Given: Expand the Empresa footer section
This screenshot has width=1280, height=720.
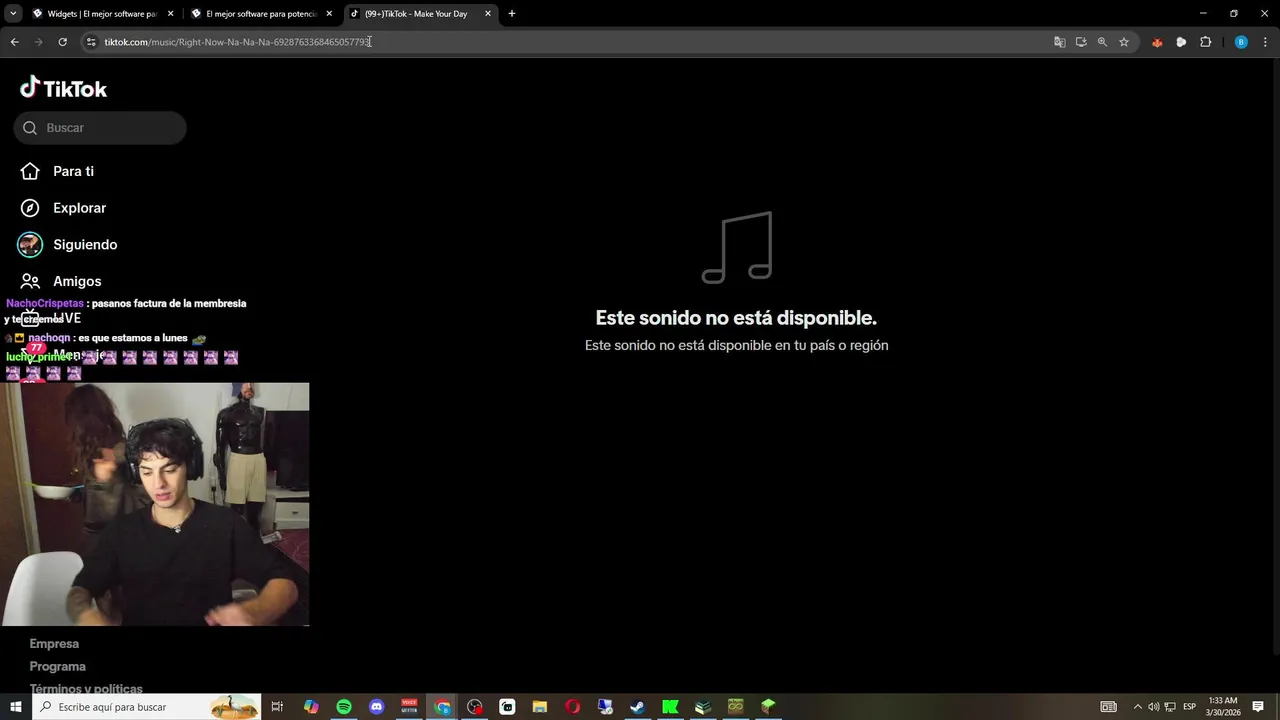Looking at the screenshot, I should [x=54, y=644].
